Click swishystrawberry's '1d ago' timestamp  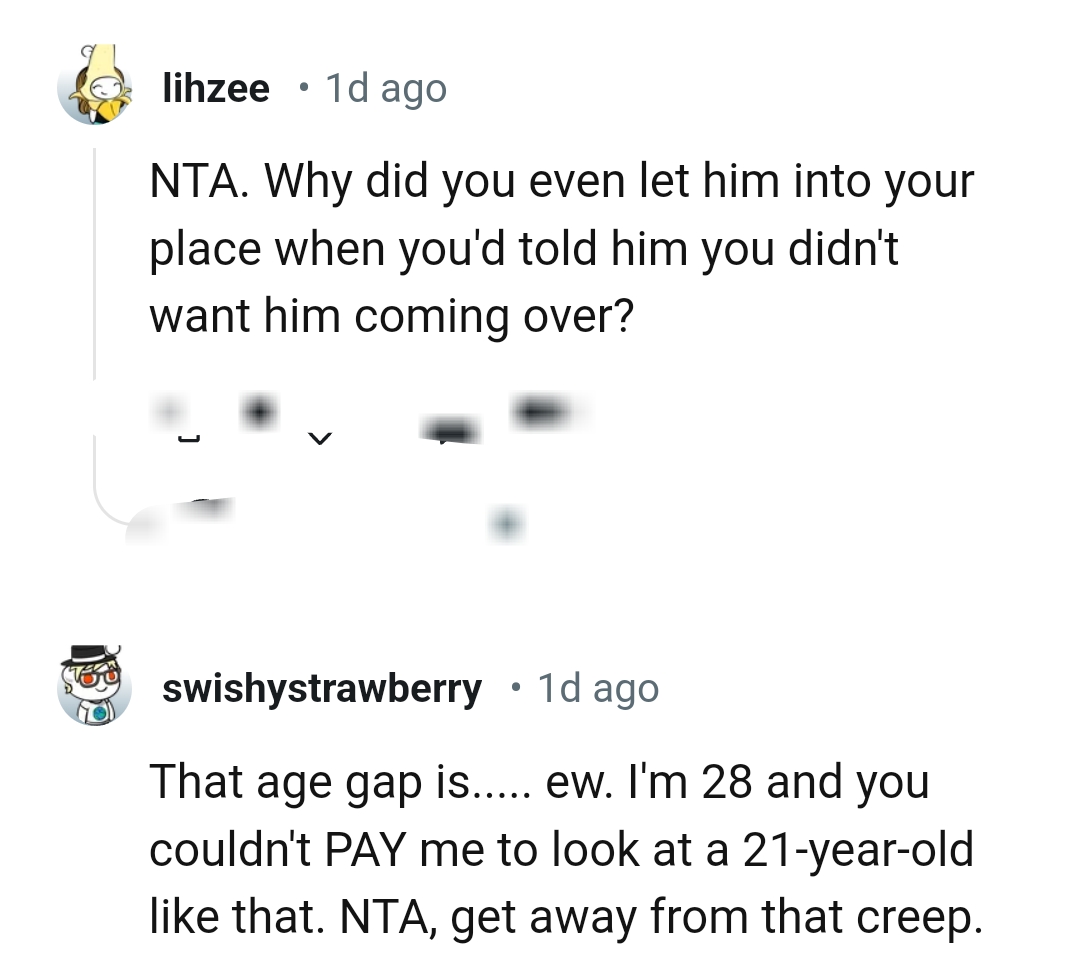pyautogui.click(x=597, y=688)
